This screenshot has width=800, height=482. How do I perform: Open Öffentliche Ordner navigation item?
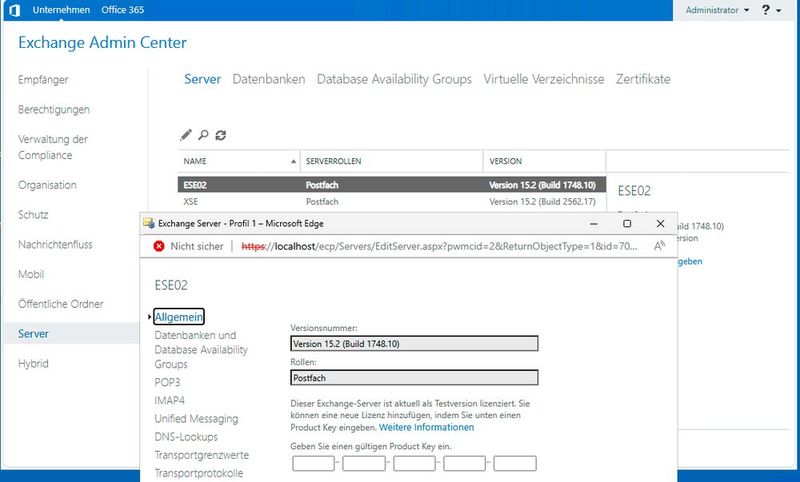(60, 303)
